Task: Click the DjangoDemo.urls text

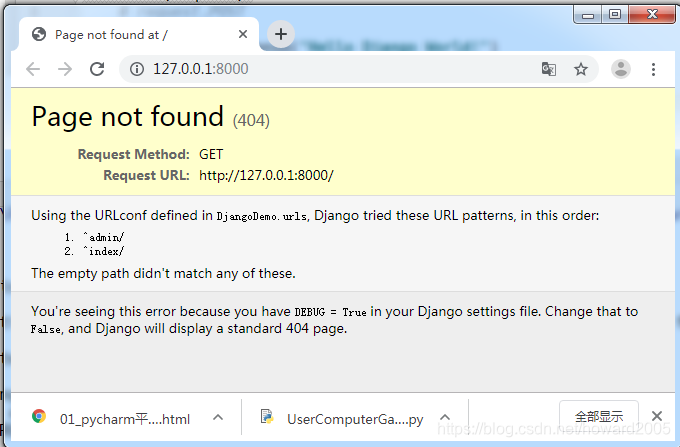Action: tap(262, 216)
